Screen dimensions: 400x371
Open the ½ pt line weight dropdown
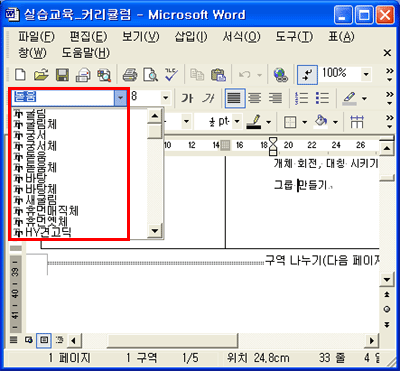point(237,121)
